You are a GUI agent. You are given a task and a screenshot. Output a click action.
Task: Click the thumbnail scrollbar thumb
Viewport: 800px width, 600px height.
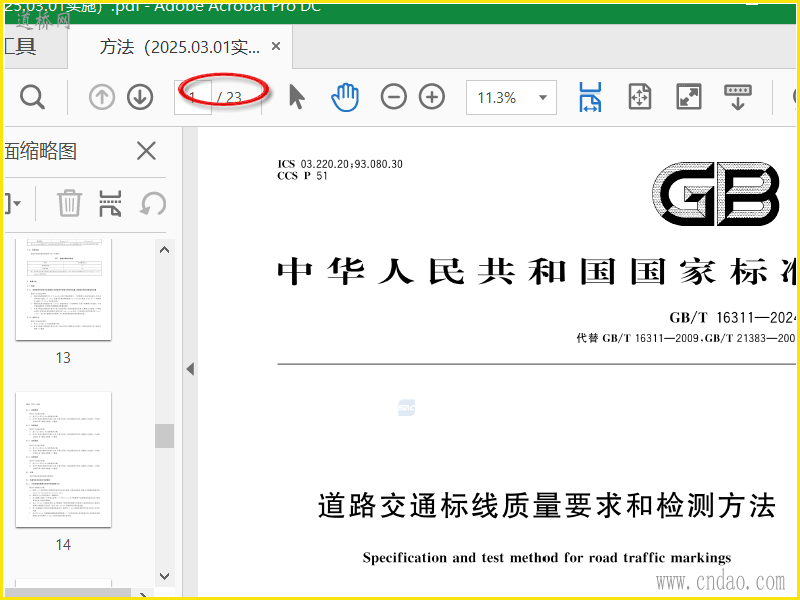[x=164, y=436]
